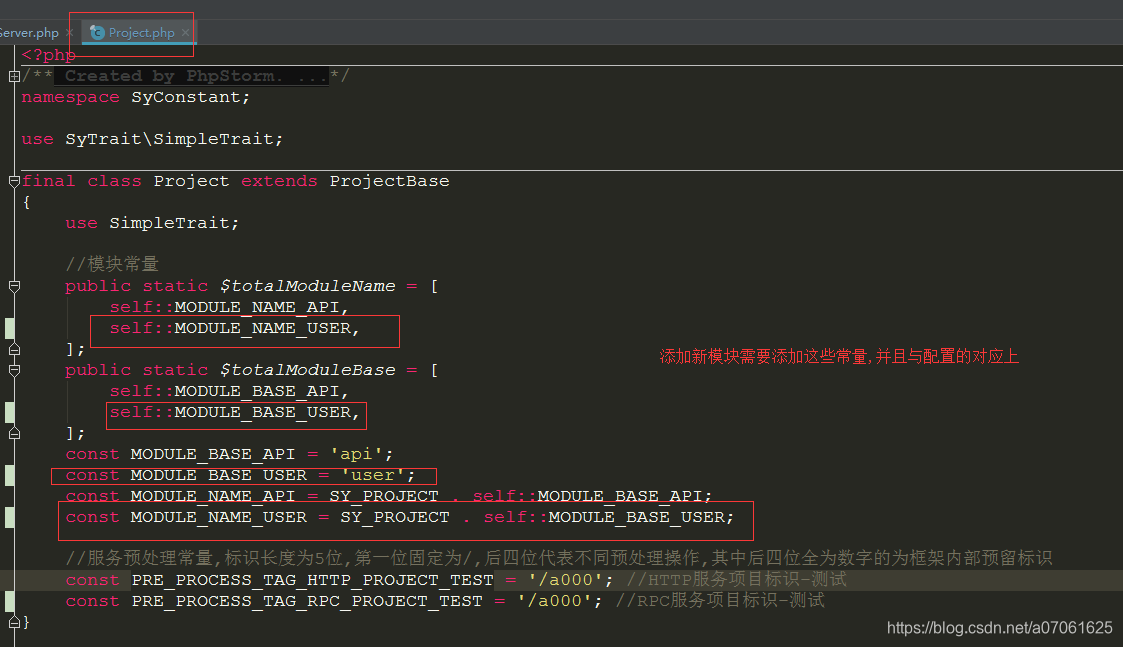Click folded doc comment text 'Created by PhpStorm. ...'
This screenshot has width=1123, height=647.
click(191, 76)
